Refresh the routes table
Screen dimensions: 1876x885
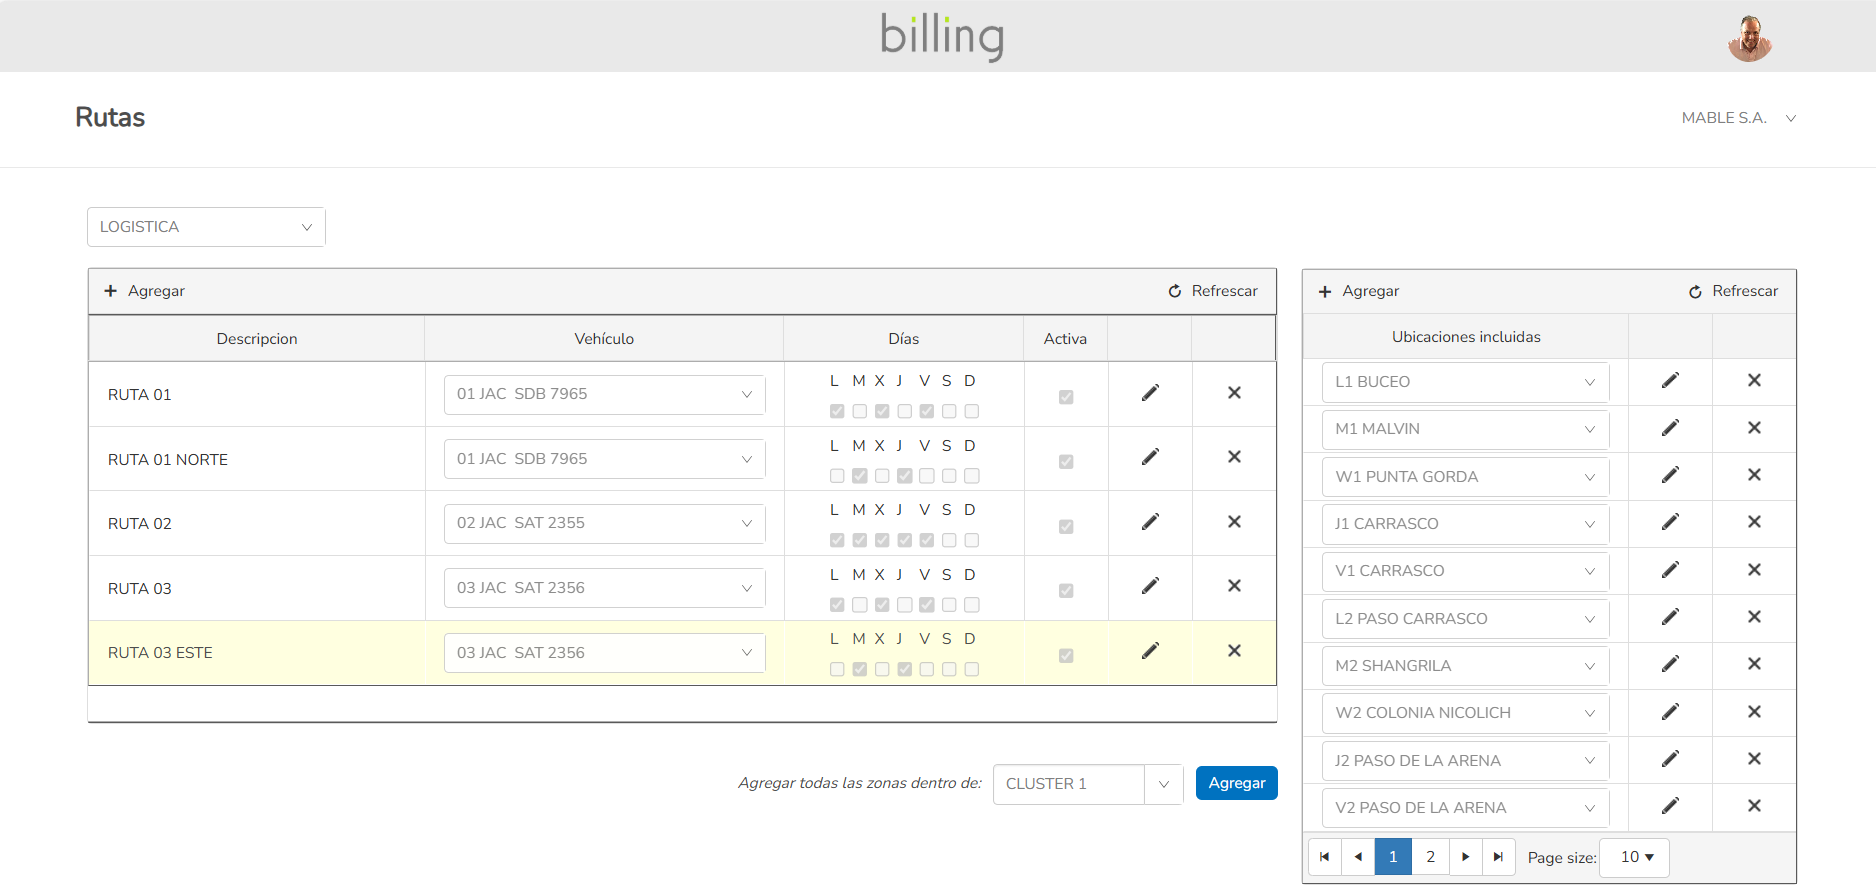coord(1213,291)
